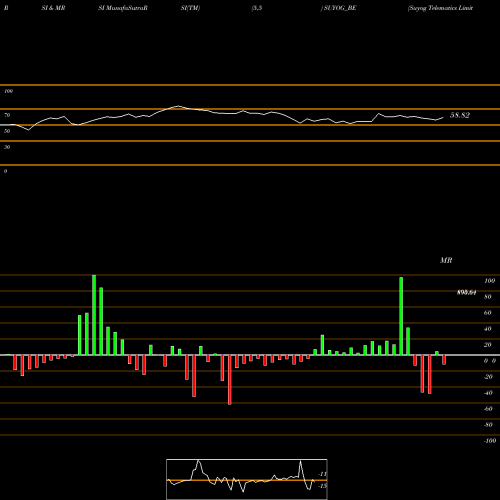Click the RSI axis label 30
Viewport: 500px width, 500px height.
(x=7, y=147)
